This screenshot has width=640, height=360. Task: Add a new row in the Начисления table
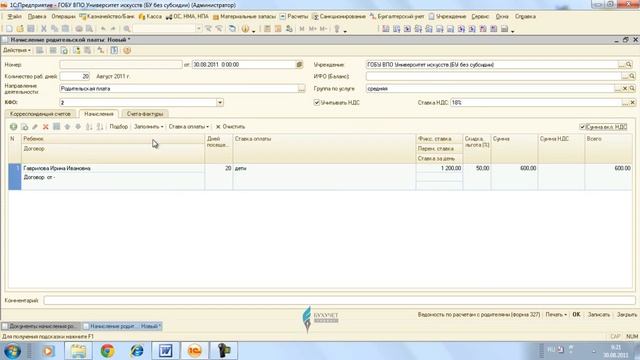[13, 127]
